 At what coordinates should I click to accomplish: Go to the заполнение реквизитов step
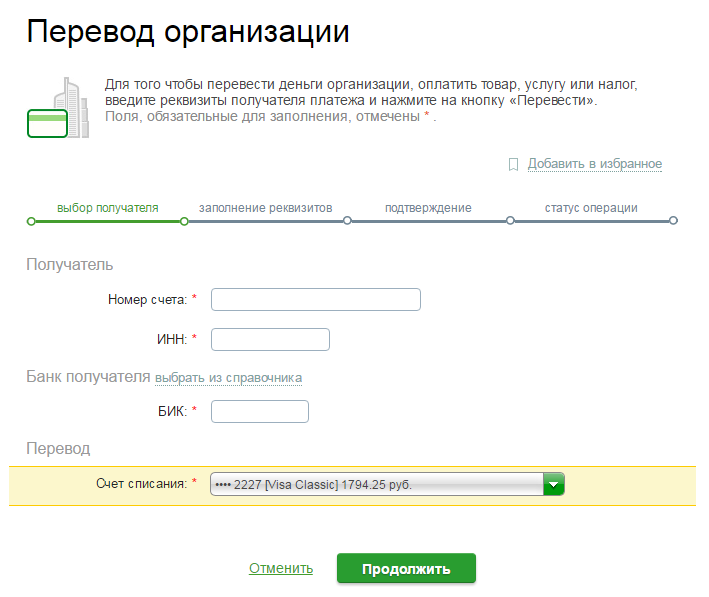pos(265,208)
